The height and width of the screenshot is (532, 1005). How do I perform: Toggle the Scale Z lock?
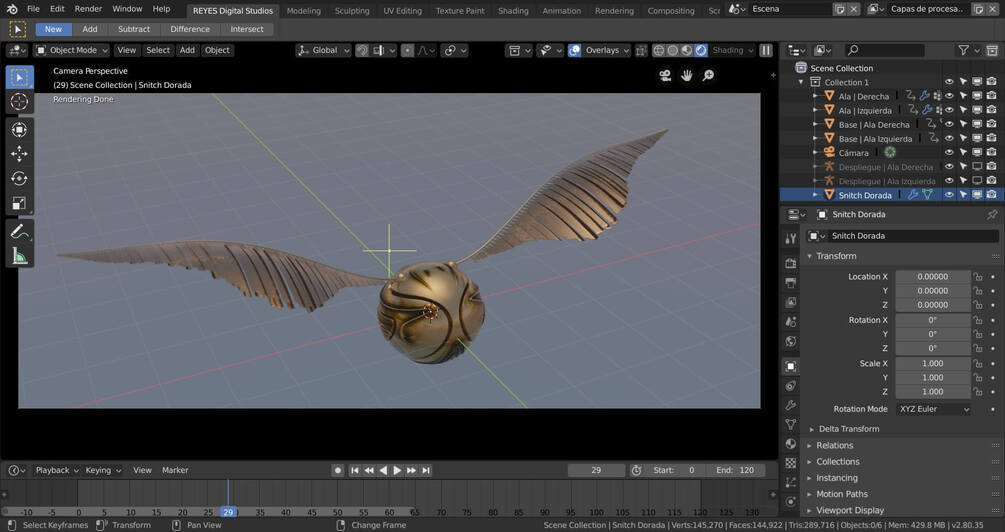click(977, 392)
